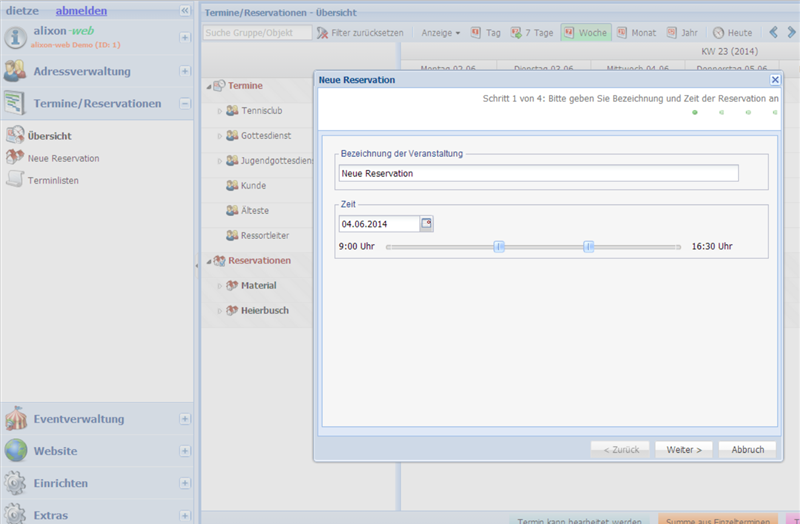This screenshot has height=524, width=800.
Task: Expand the Adressverwaltung section
Action: pos(185,71)
